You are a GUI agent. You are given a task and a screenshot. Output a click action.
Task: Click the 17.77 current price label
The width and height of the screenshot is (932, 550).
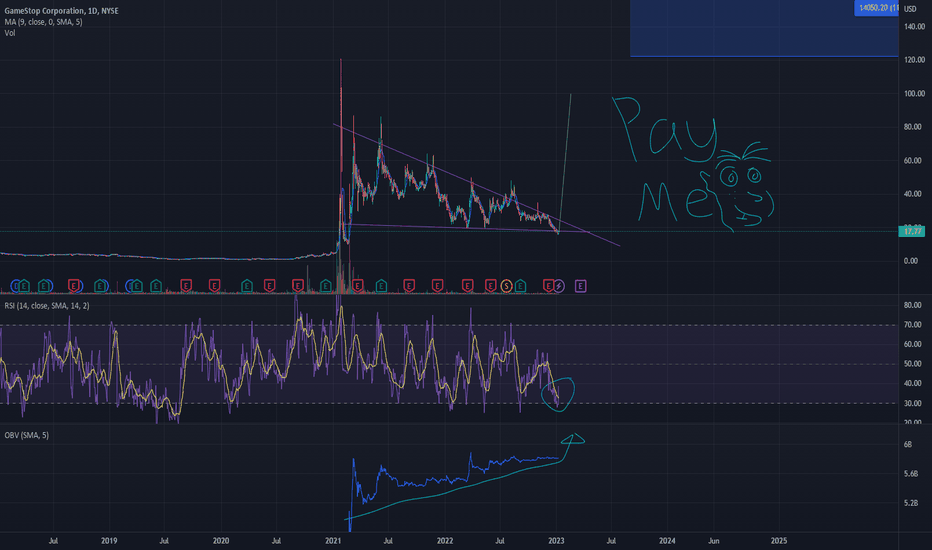pyautogui.click(x=912, y=231)
